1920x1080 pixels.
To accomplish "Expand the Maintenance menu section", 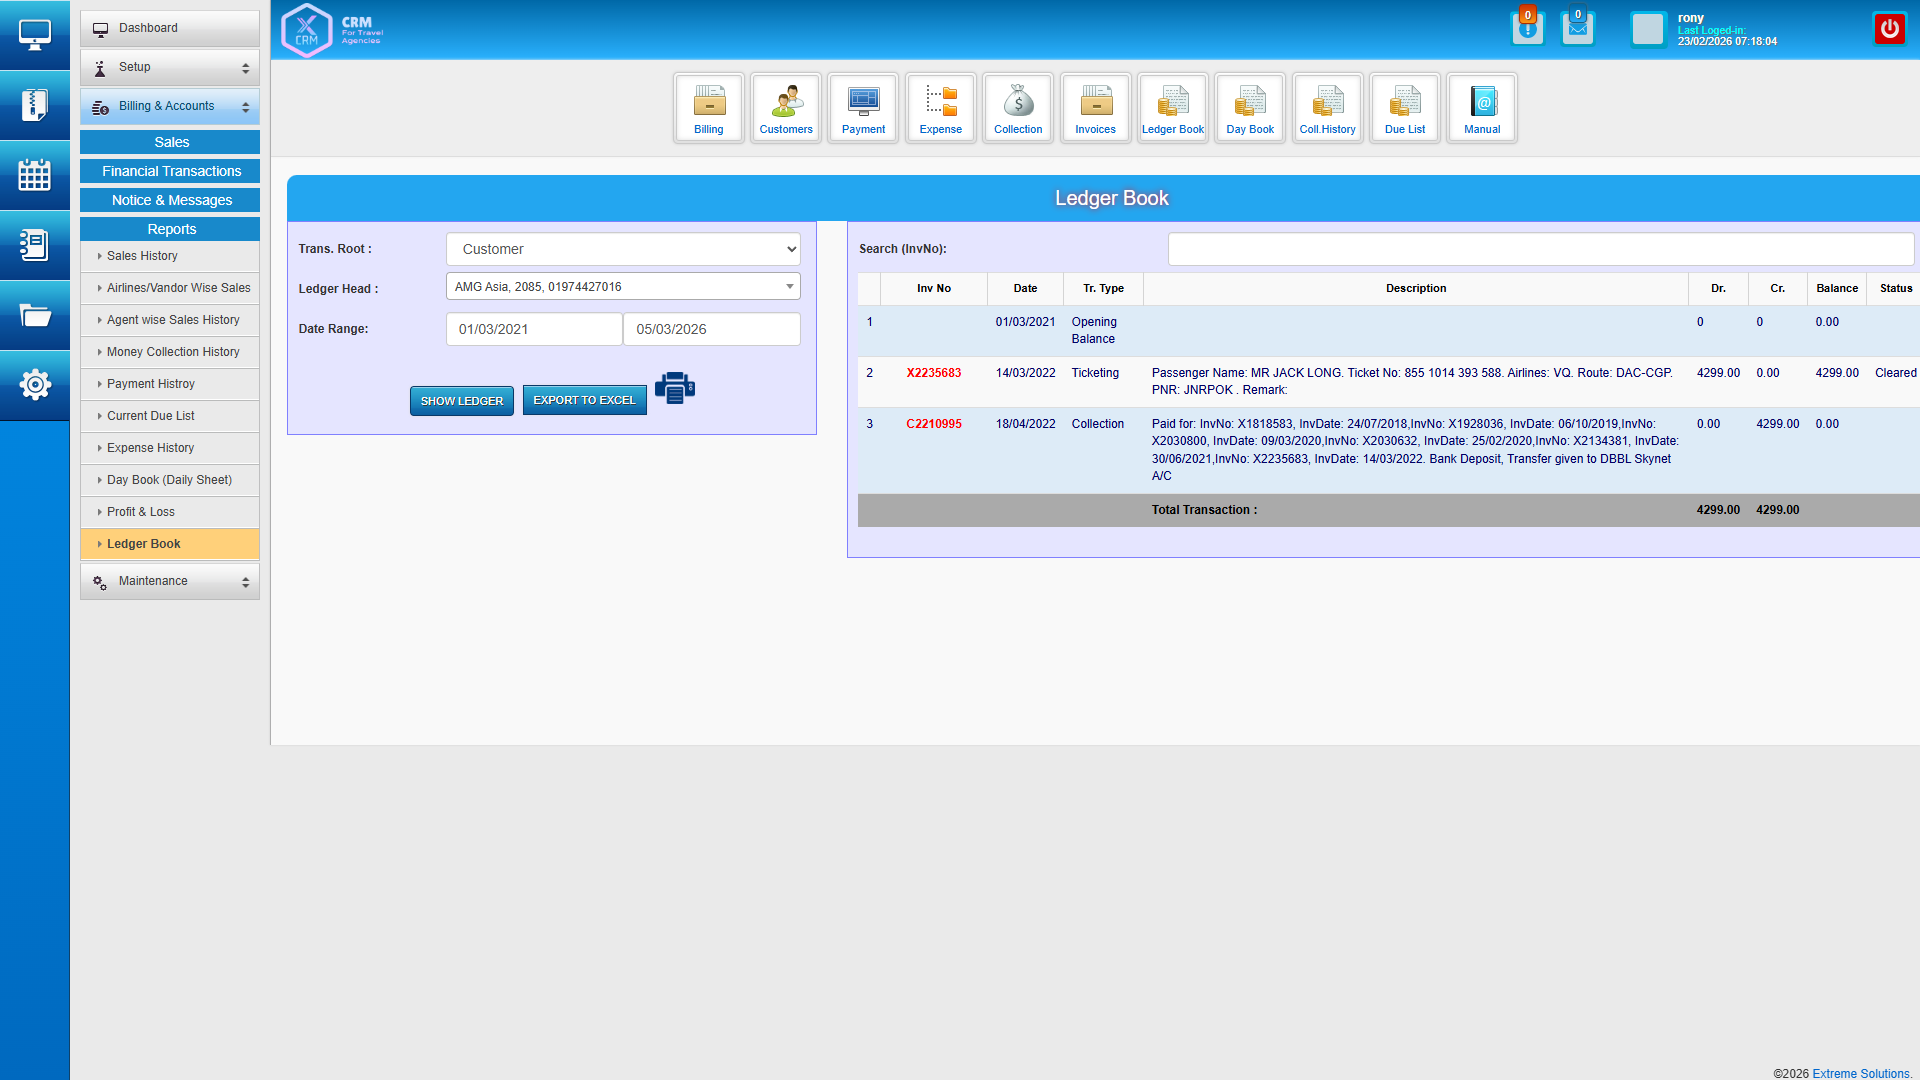I will pyautogui.click(x=170, y=581).
